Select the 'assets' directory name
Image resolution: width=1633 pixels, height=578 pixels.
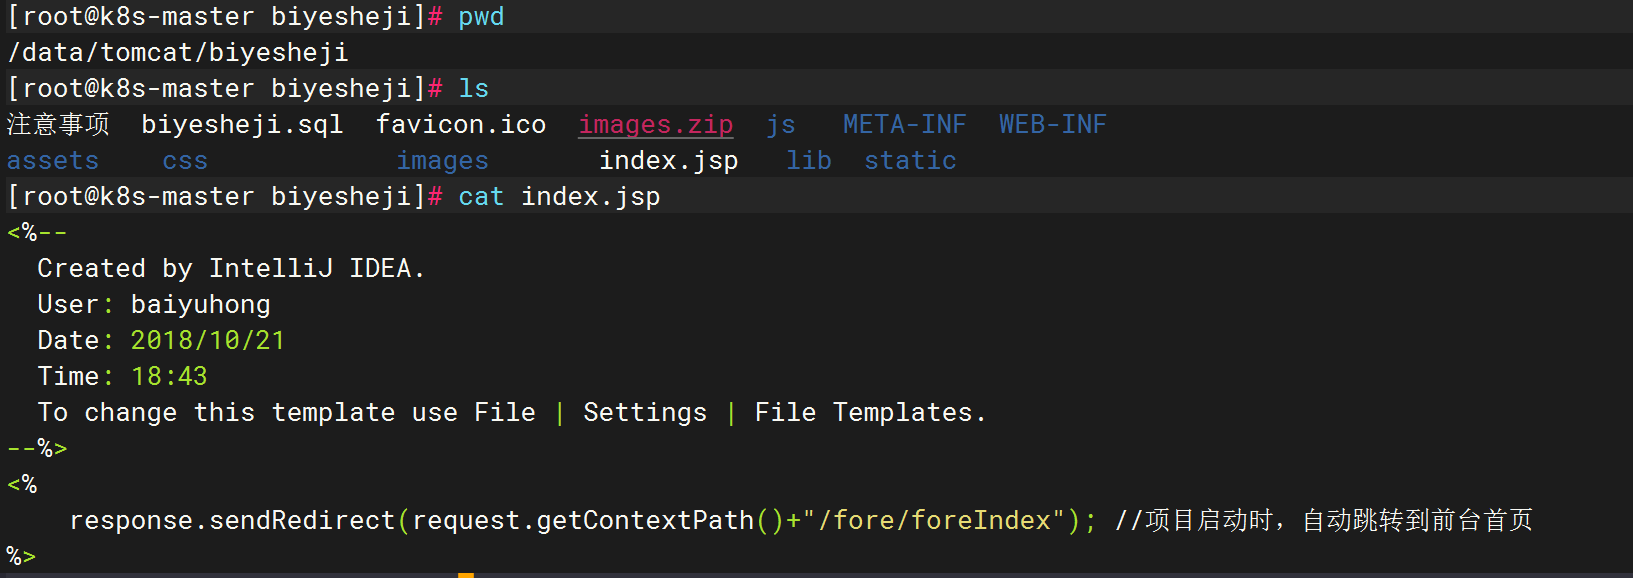(53, 160)
